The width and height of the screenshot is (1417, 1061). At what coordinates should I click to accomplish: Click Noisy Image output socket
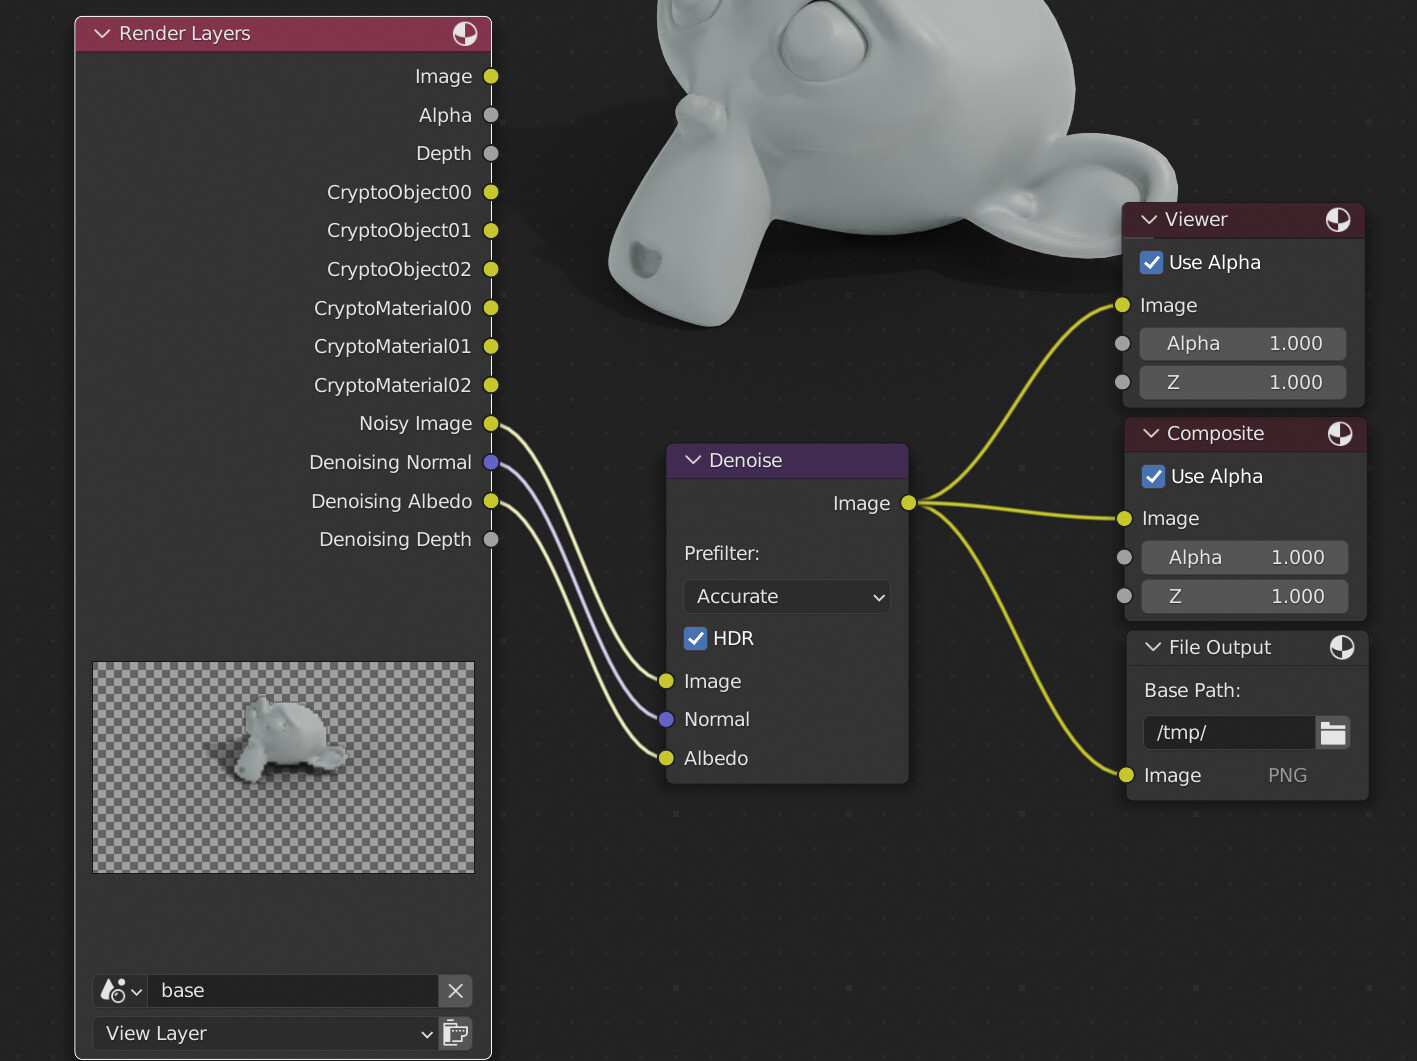pyautogui.click(x=491, y=424)
